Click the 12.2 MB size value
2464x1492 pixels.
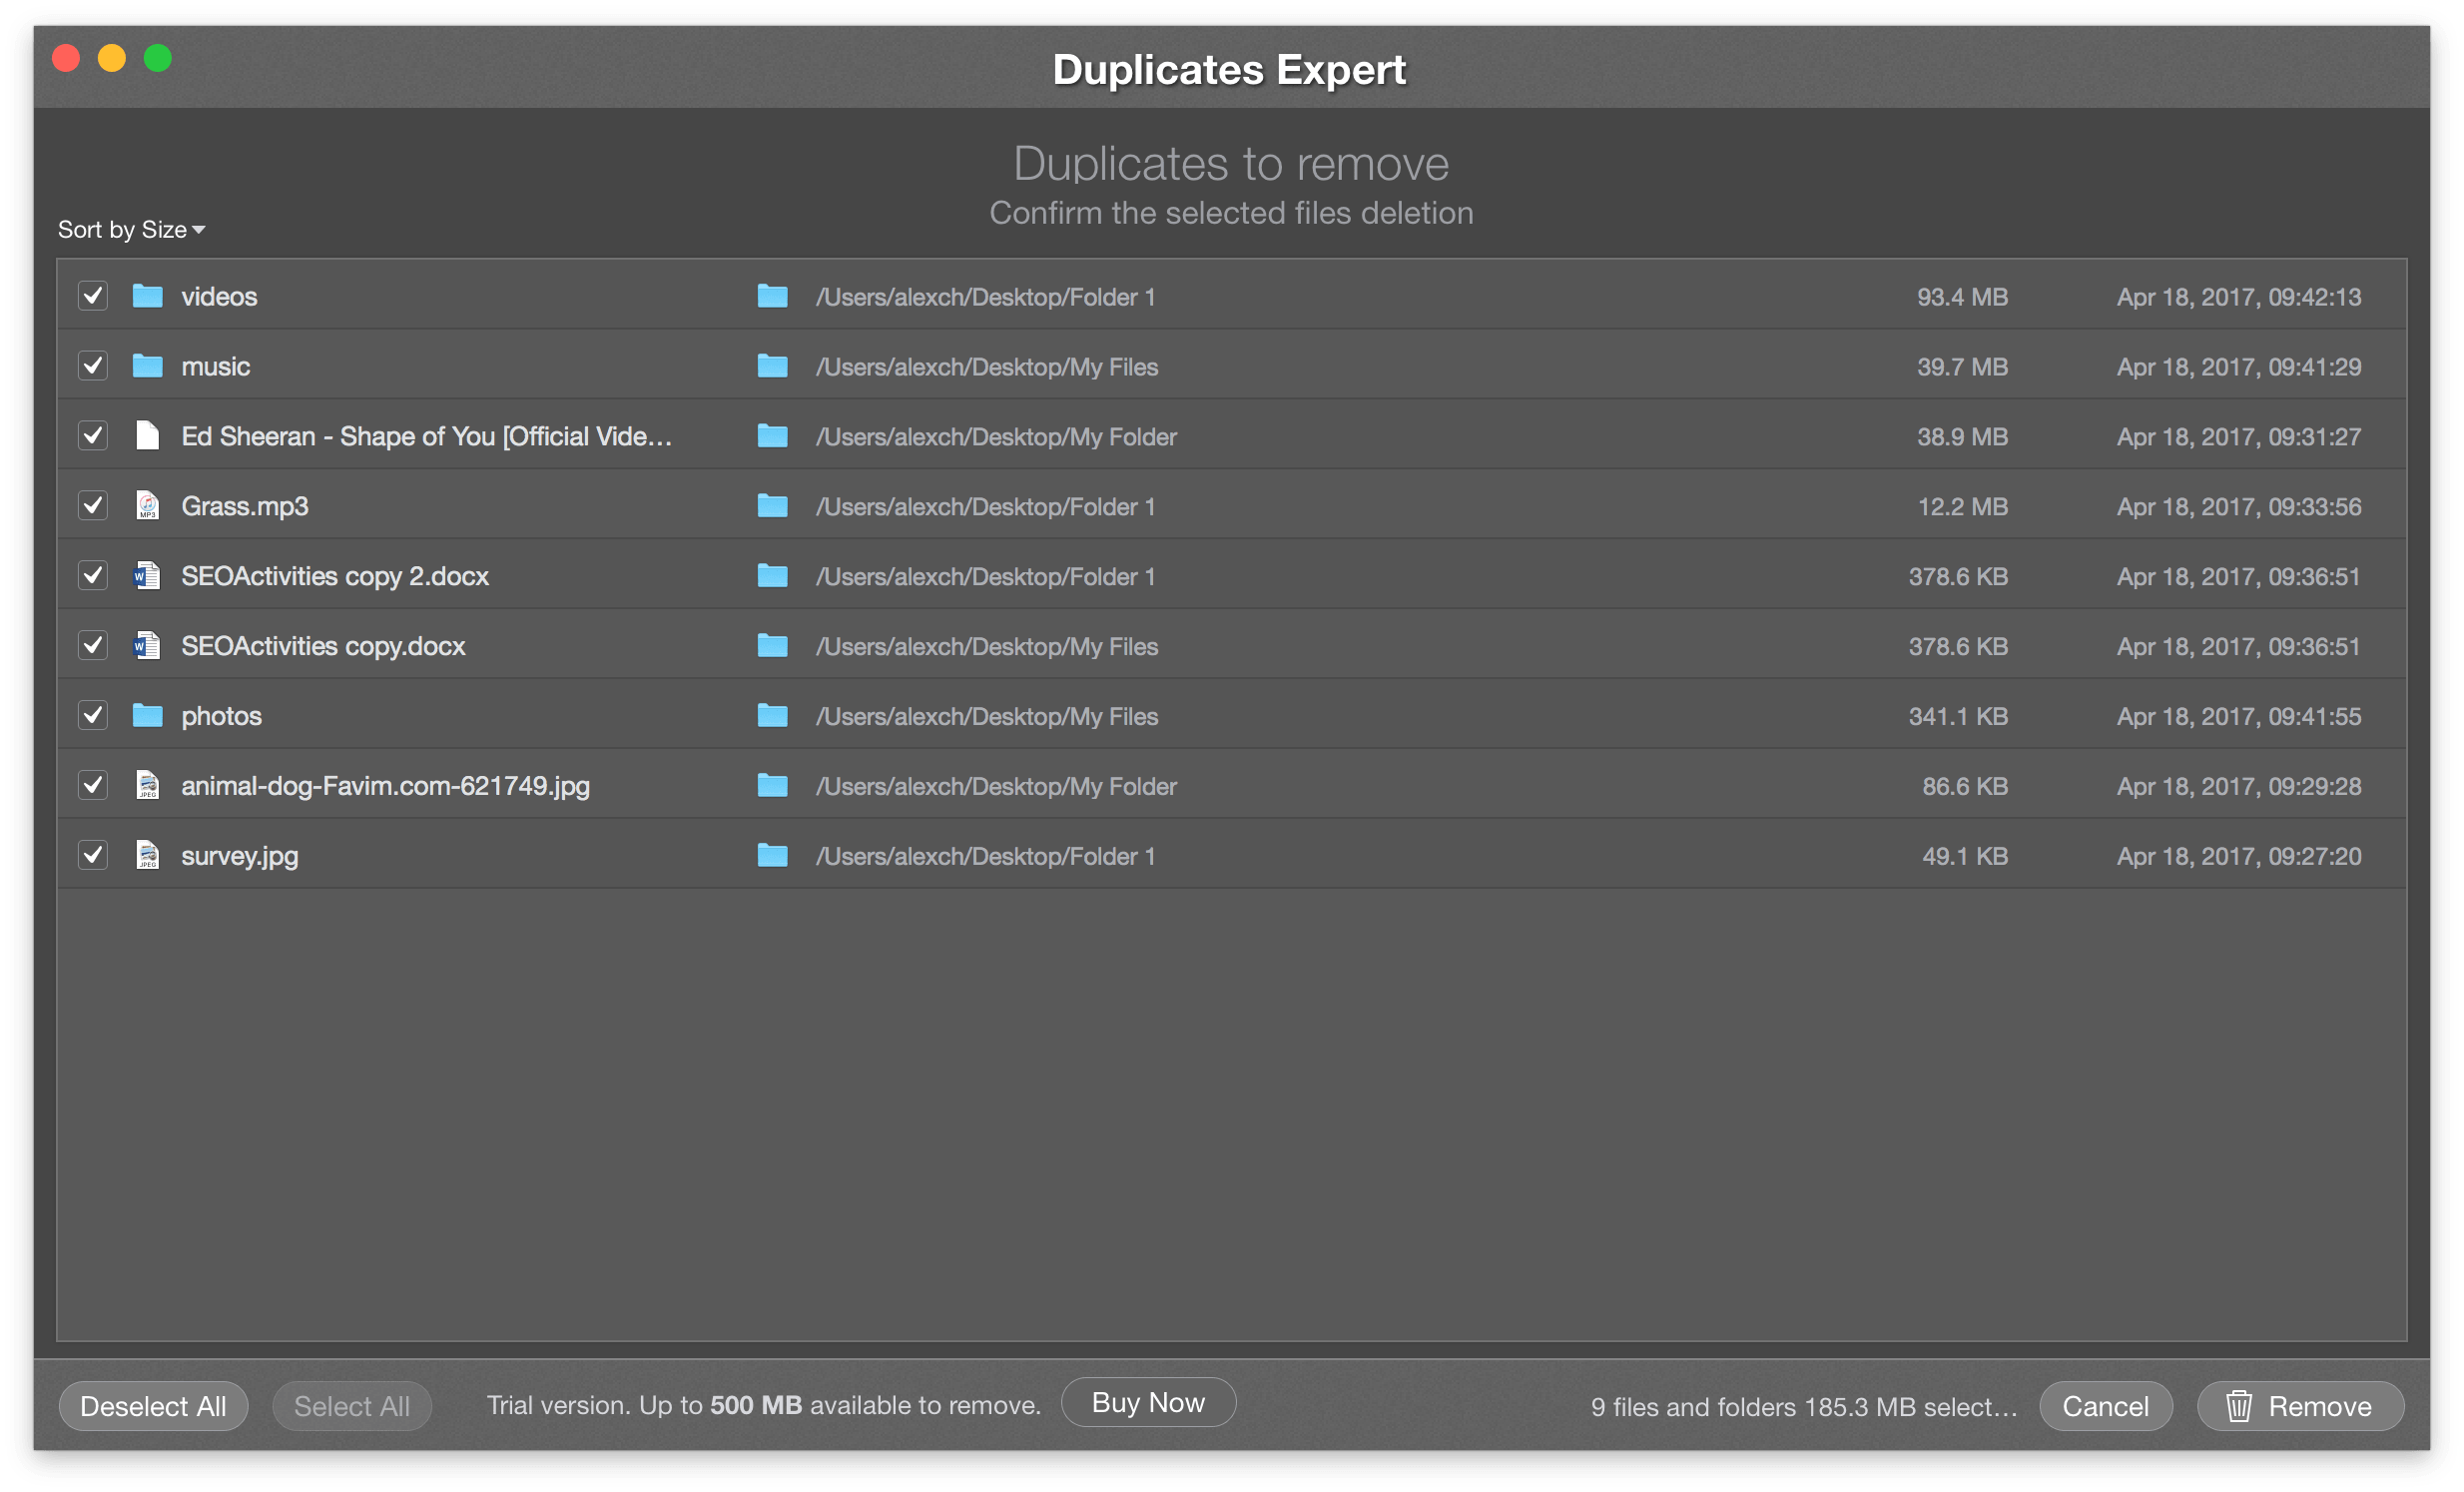point(1962,507)
